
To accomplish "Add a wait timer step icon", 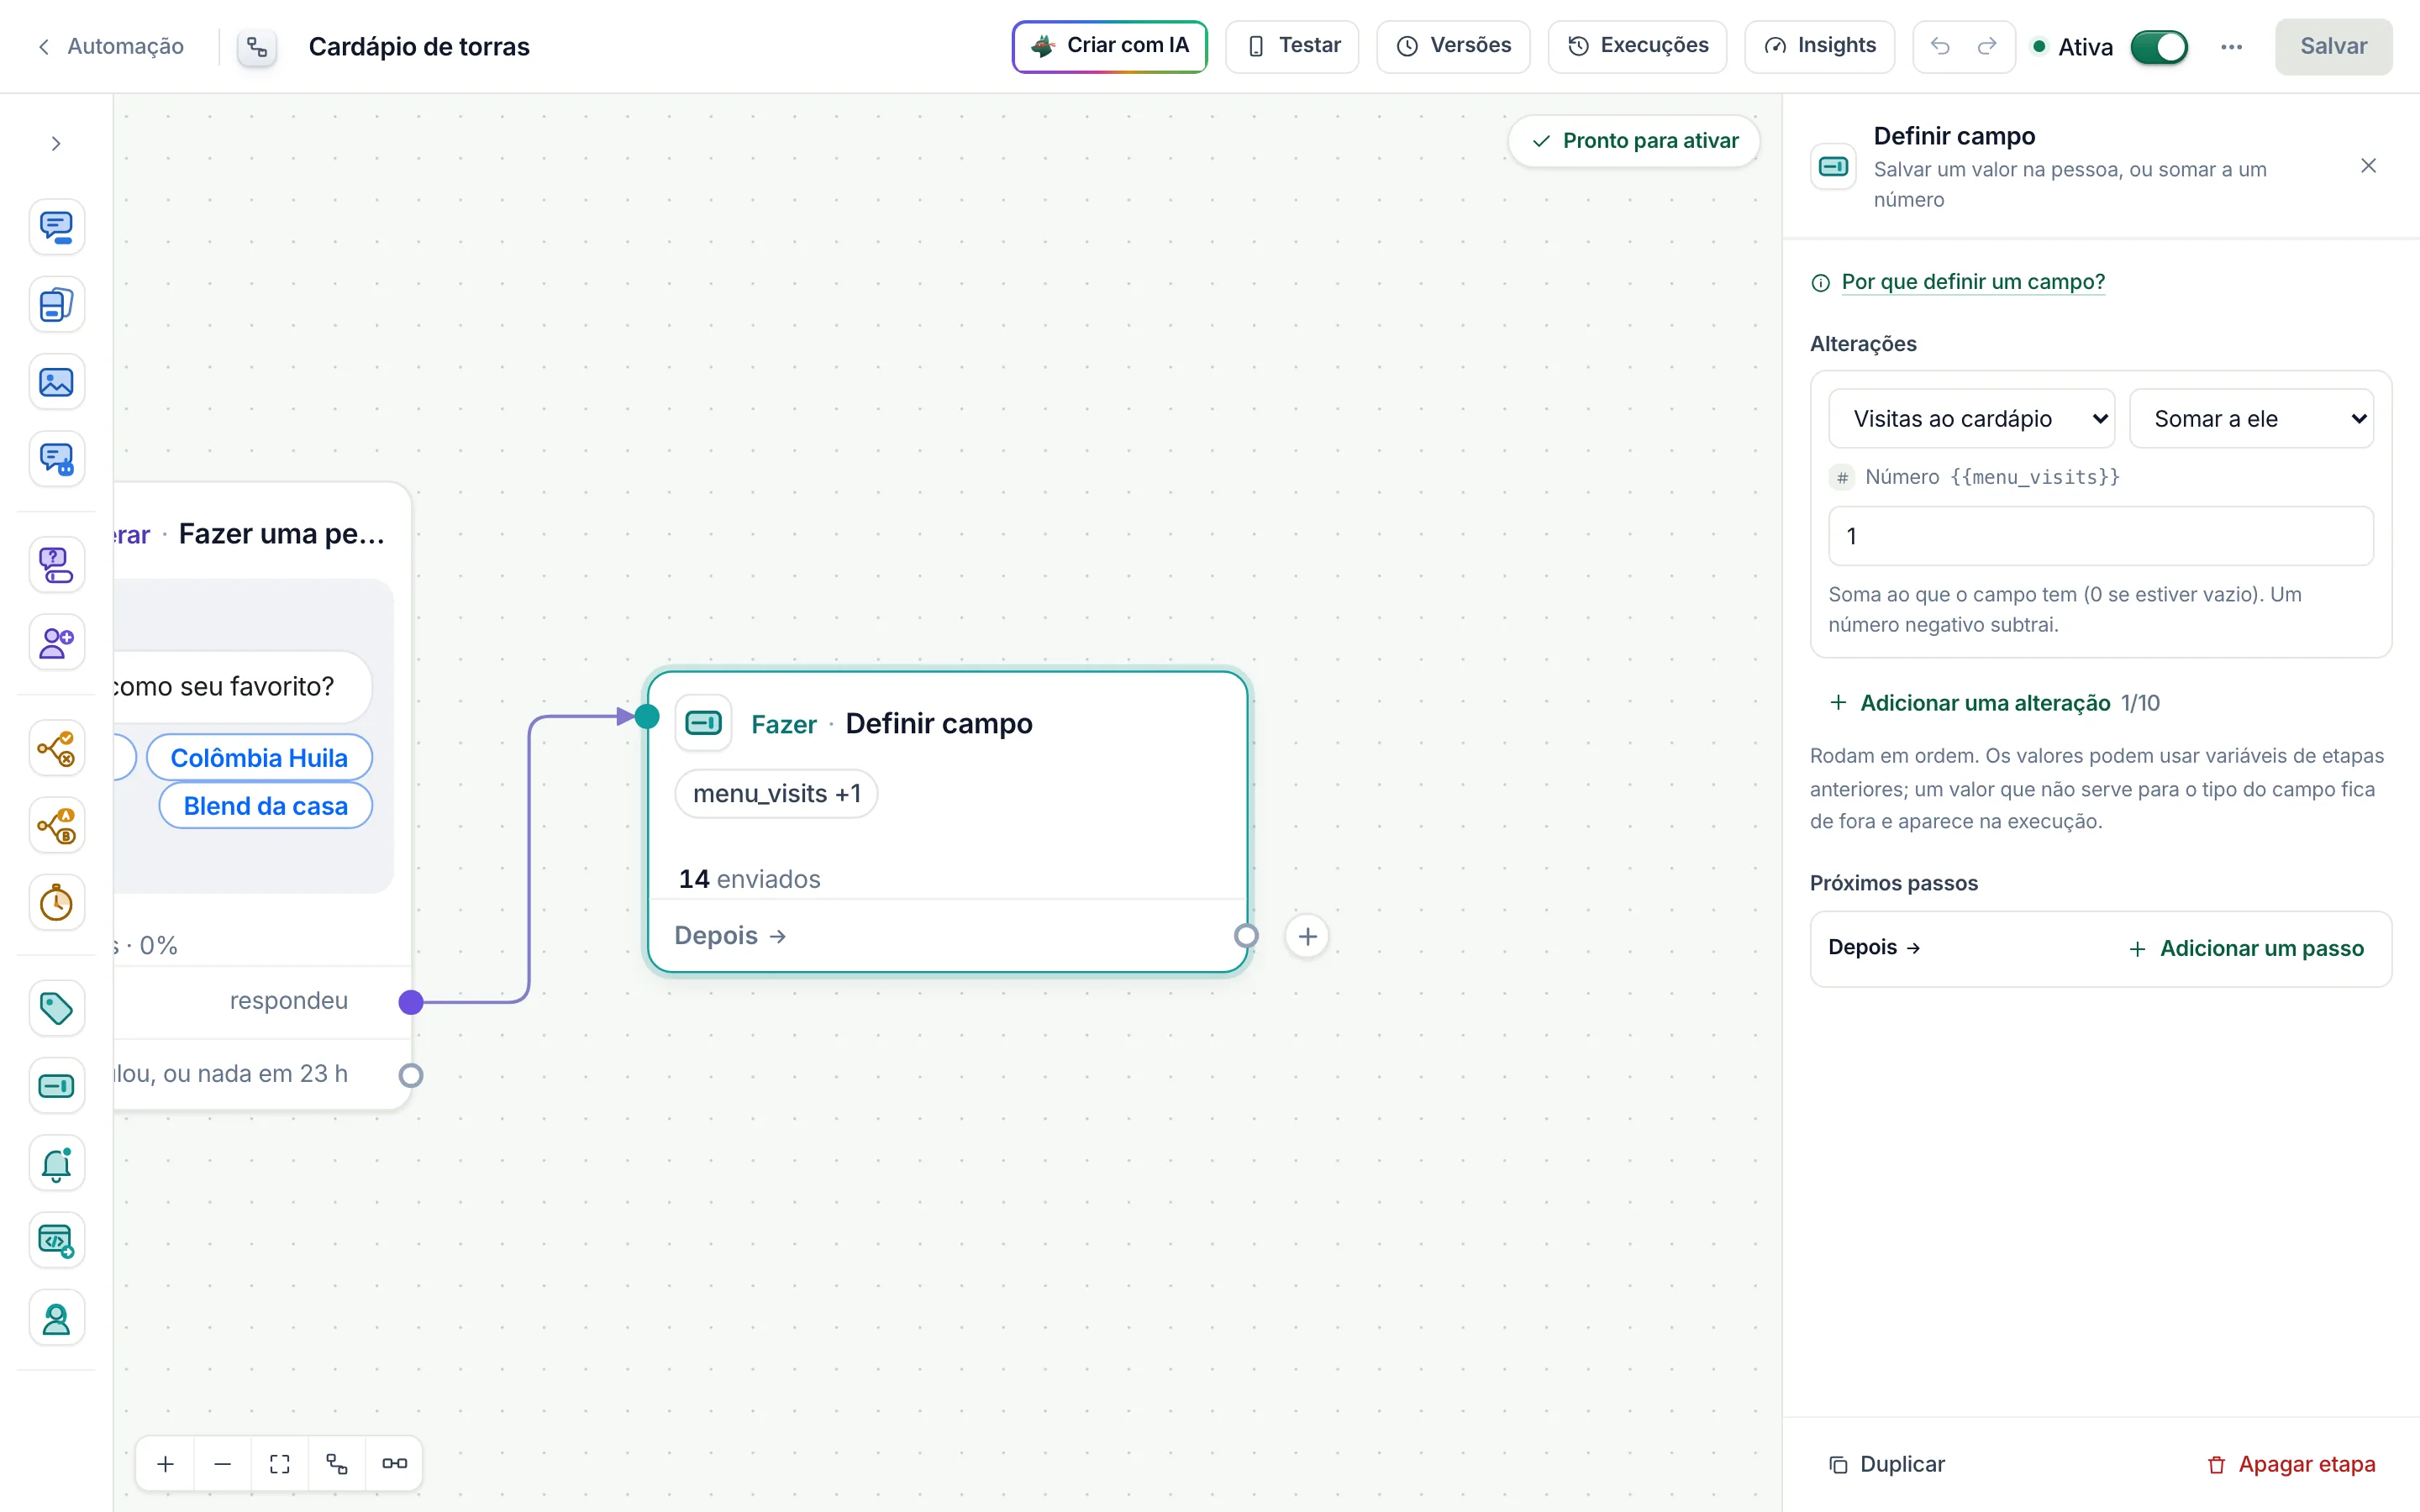I will (x=56, y=903).
